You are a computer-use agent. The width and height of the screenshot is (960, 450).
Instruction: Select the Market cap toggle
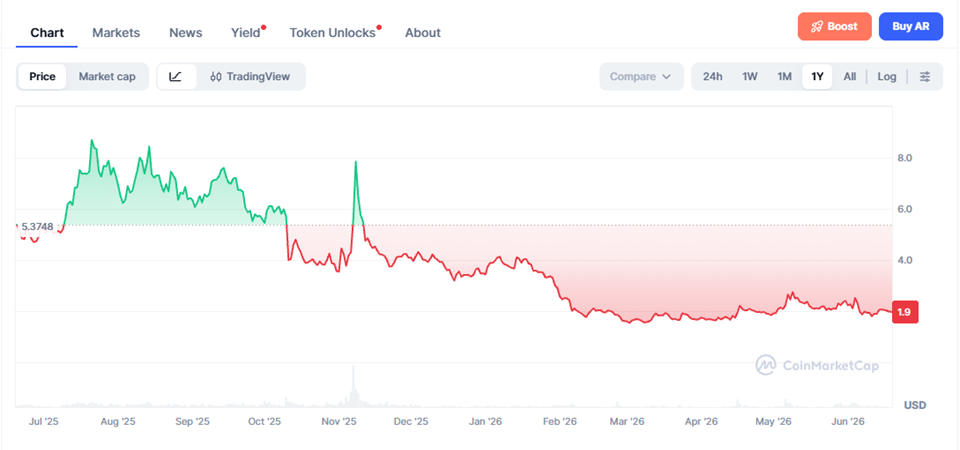[x=107, y=77]
